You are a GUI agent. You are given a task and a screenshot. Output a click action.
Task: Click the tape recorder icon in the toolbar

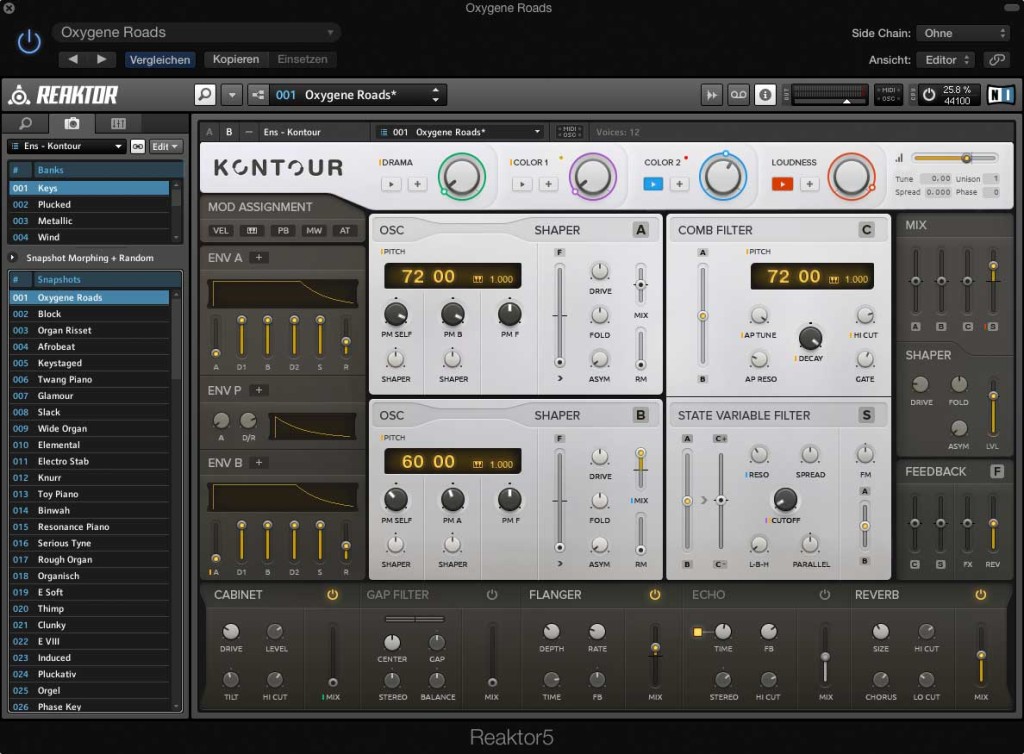click(x=738, y=95)
